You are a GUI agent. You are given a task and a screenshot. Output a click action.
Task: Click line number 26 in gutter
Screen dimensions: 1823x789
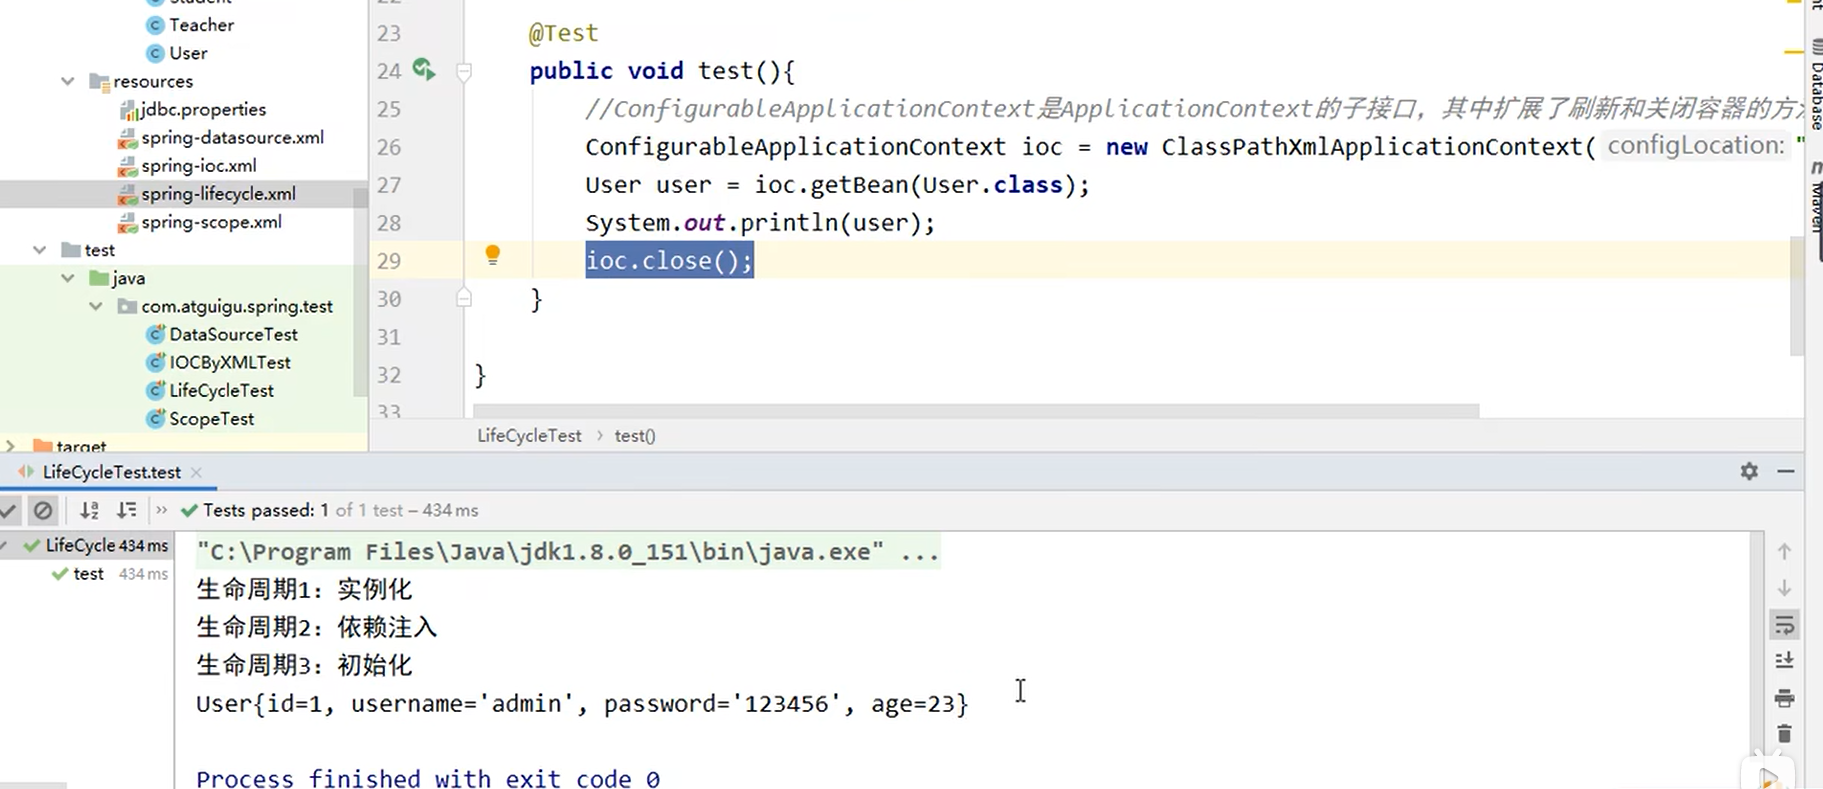click(388, 147)
